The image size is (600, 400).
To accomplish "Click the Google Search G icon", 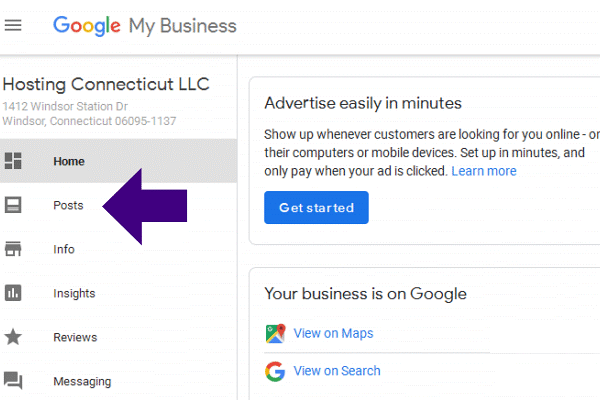I will pos(275,371).
